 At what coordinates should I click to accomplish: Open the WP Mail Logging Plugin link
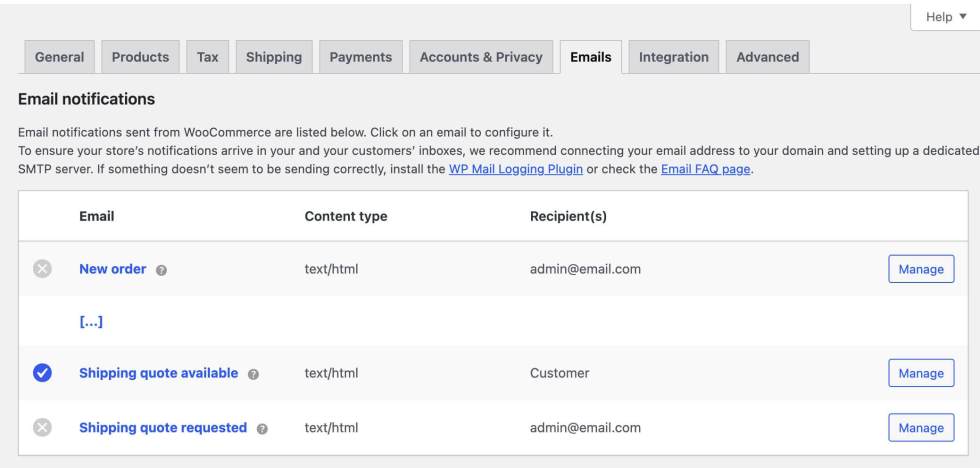click(516, 169)
